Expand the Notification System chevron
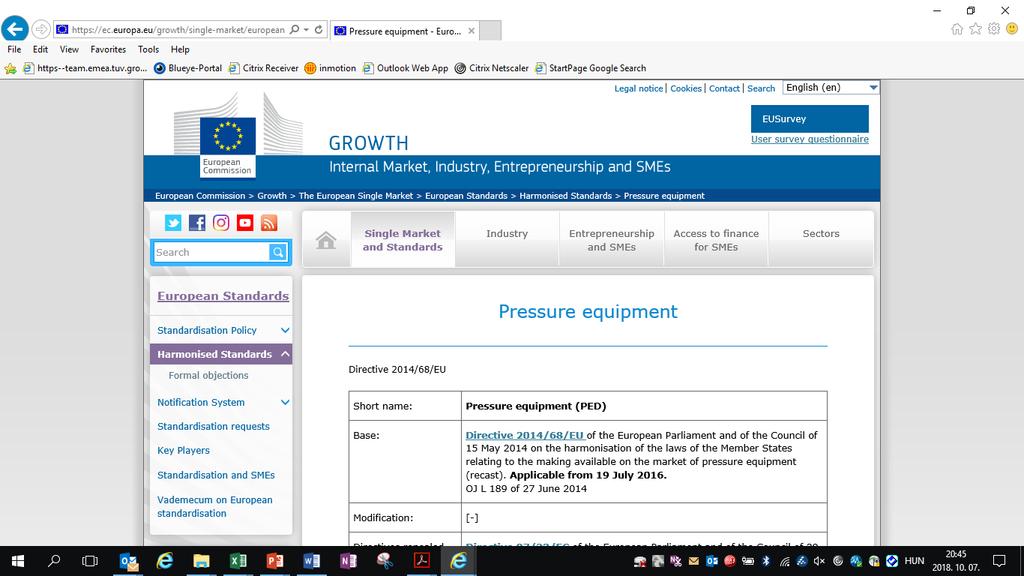1024x576 pixels. (285, 402)
